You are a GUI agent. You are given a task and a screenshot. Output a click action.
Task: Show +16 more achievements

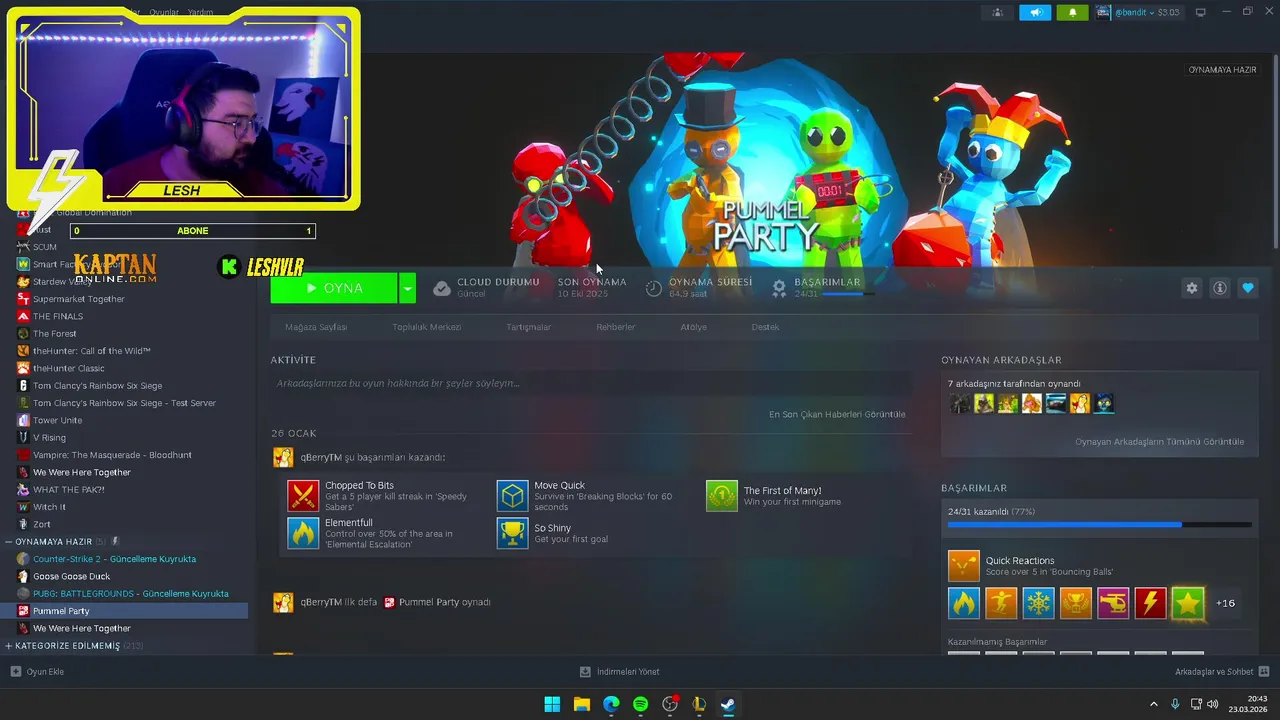1225,603
